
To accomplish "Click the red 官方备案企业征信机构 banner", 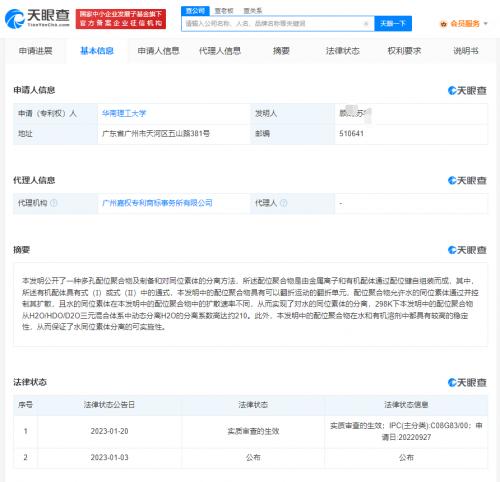I will click(x=121, y=19).
